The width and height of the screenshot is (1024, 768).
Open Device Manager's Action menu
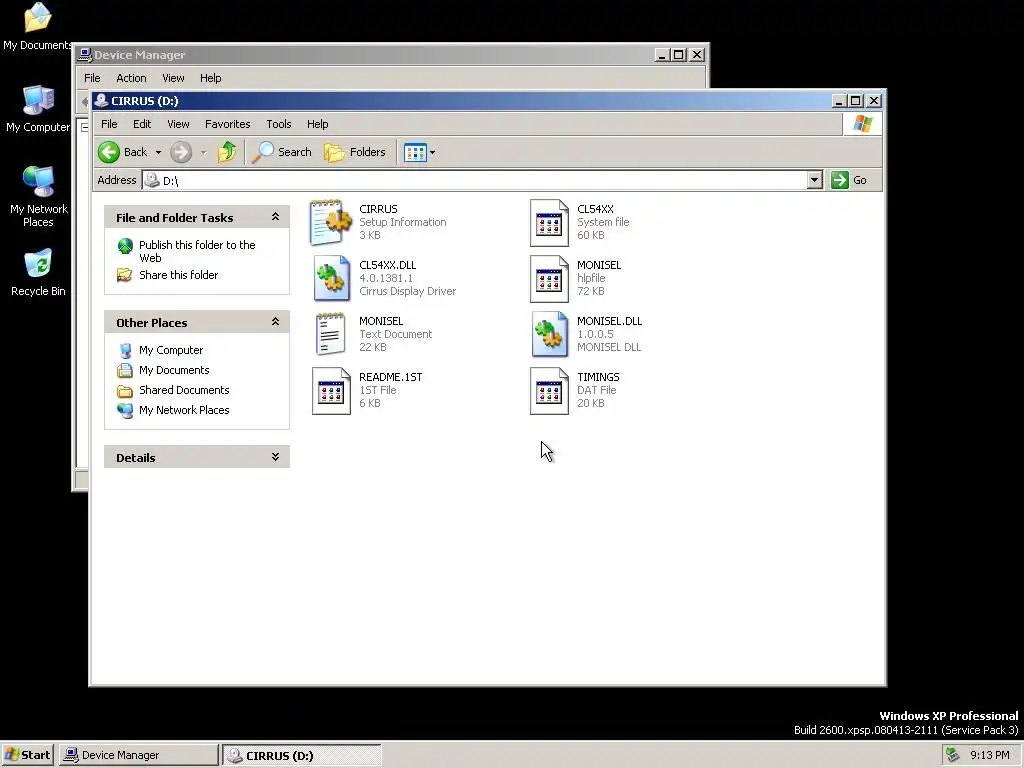click(131, 78)
